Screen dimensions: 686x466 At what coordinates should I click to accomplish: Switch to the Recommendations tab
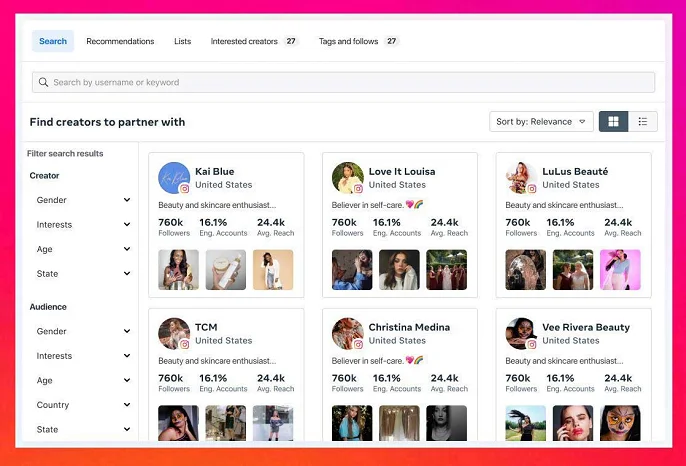120,41
